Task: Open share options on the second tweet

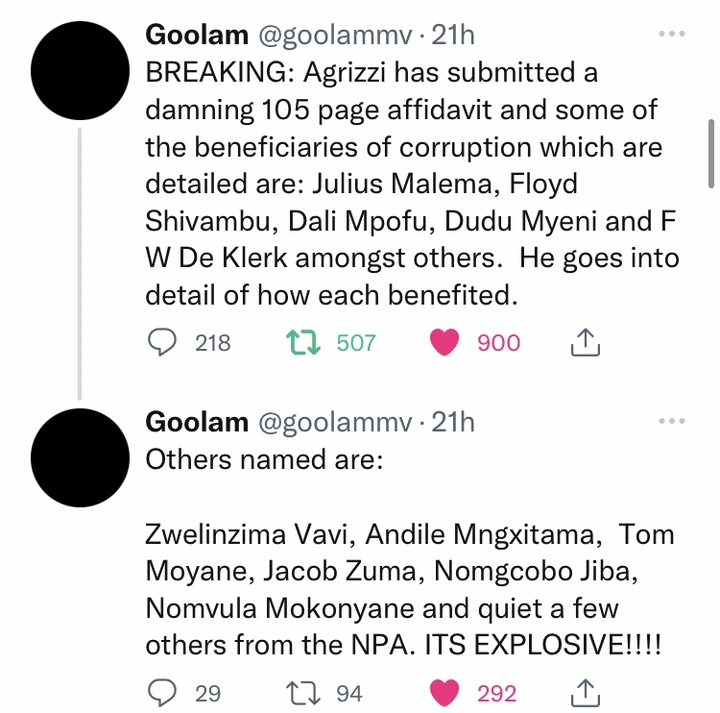Action: point(585,692)
